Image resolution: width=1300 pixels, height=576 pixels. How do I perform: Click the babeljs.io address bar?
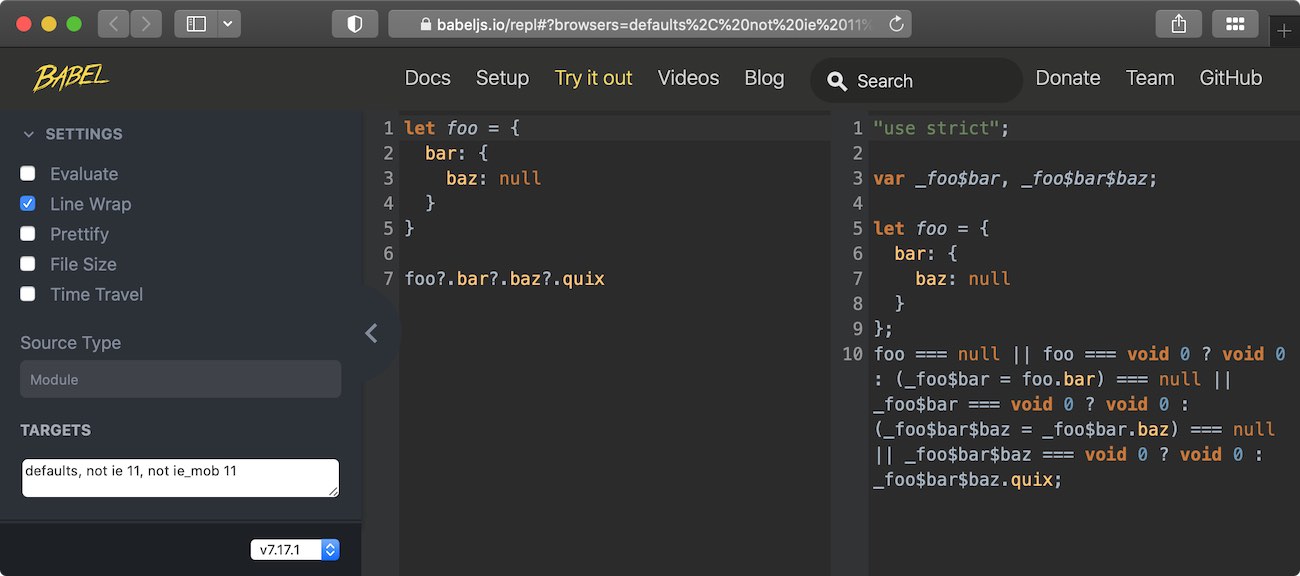(649, 24)
